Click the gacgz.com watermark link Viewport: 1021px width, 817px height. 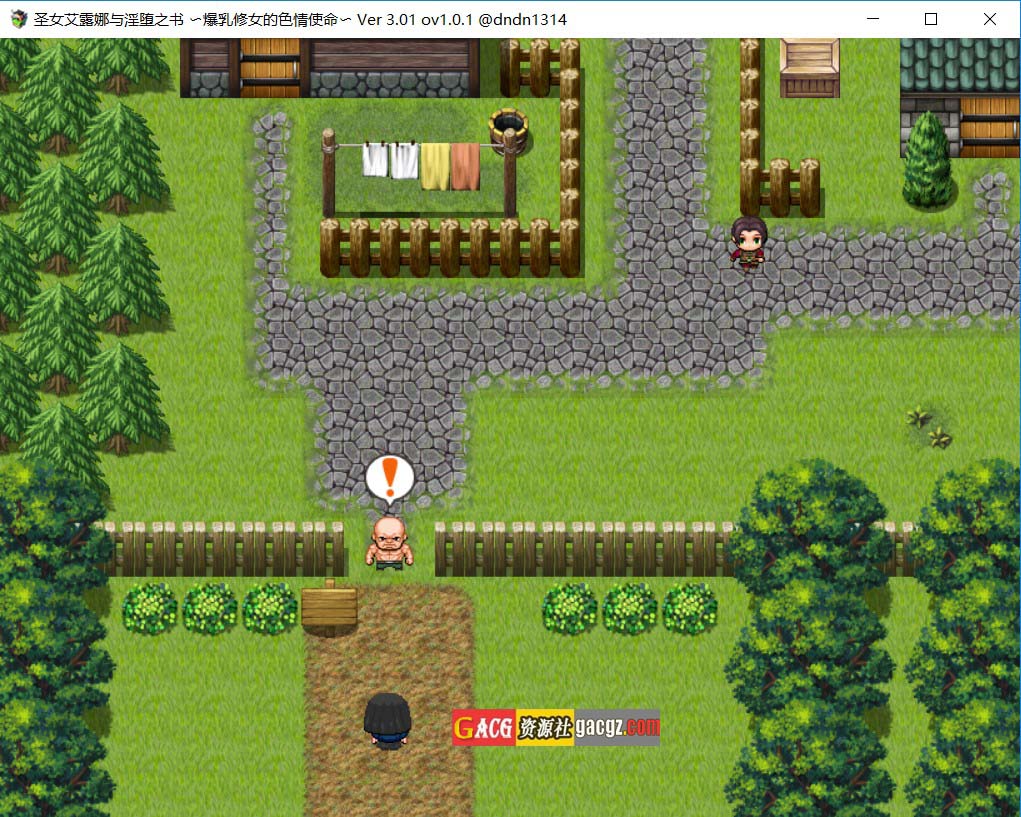click(617, 727)
